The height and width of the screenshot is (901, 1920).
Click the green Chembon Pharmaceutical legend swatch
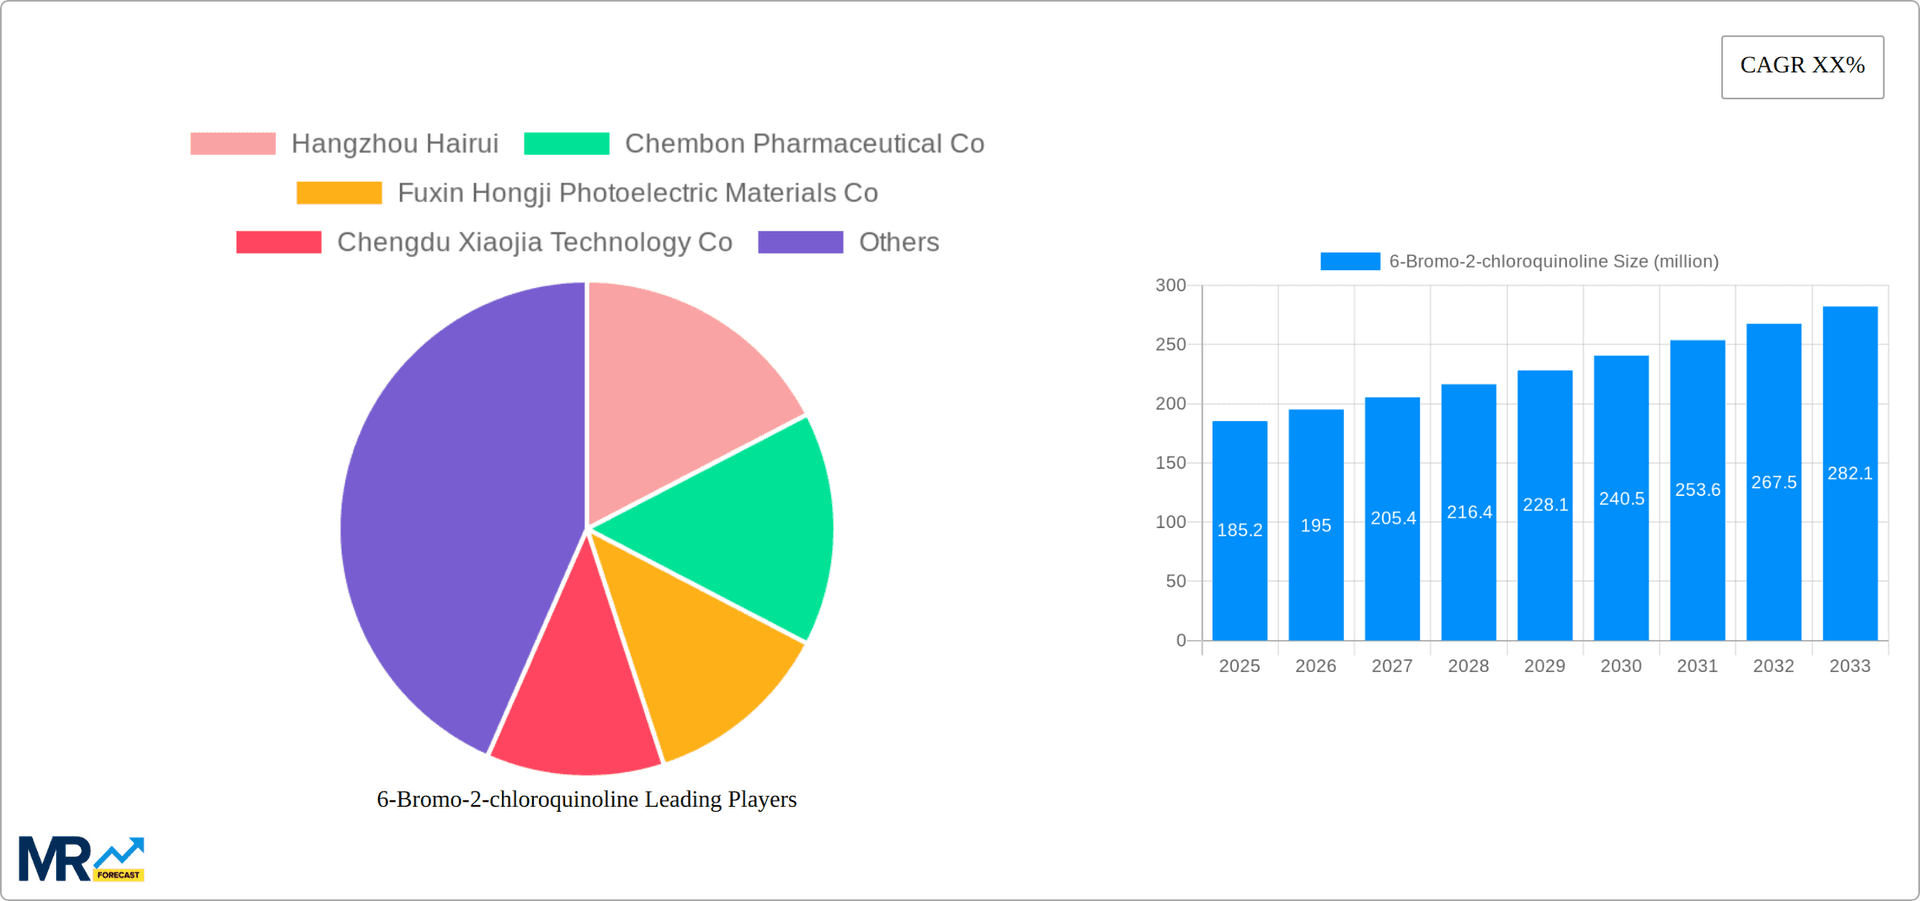[566, 143]
